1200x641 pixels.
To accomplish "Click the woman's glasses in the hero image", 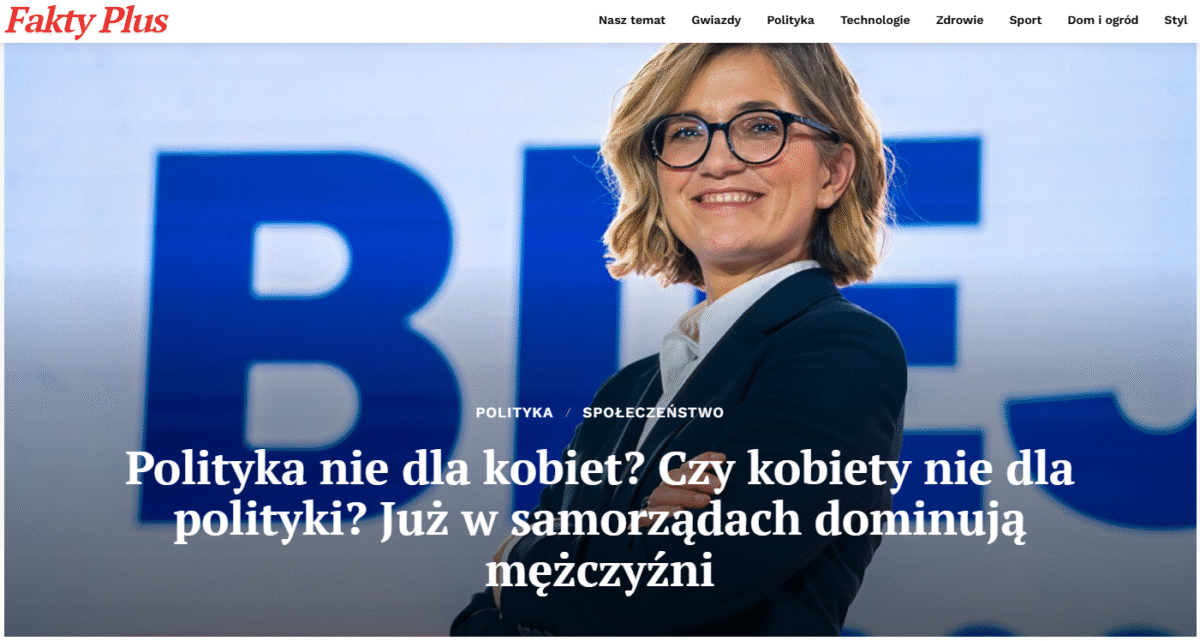I will pyautogui.click(x=737, y=137).
